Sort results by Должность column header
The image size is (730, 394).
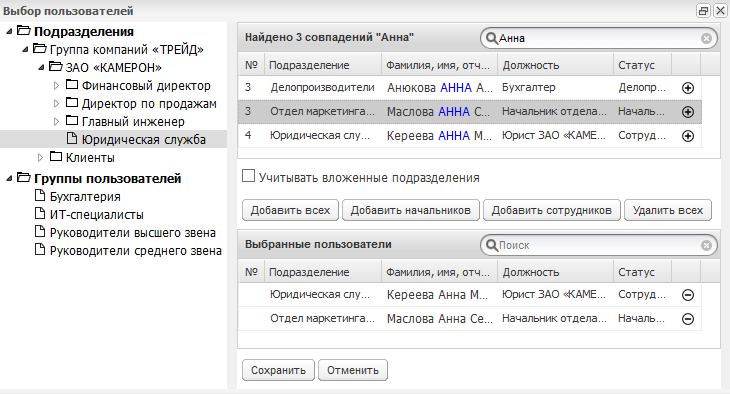click(555, 65)
